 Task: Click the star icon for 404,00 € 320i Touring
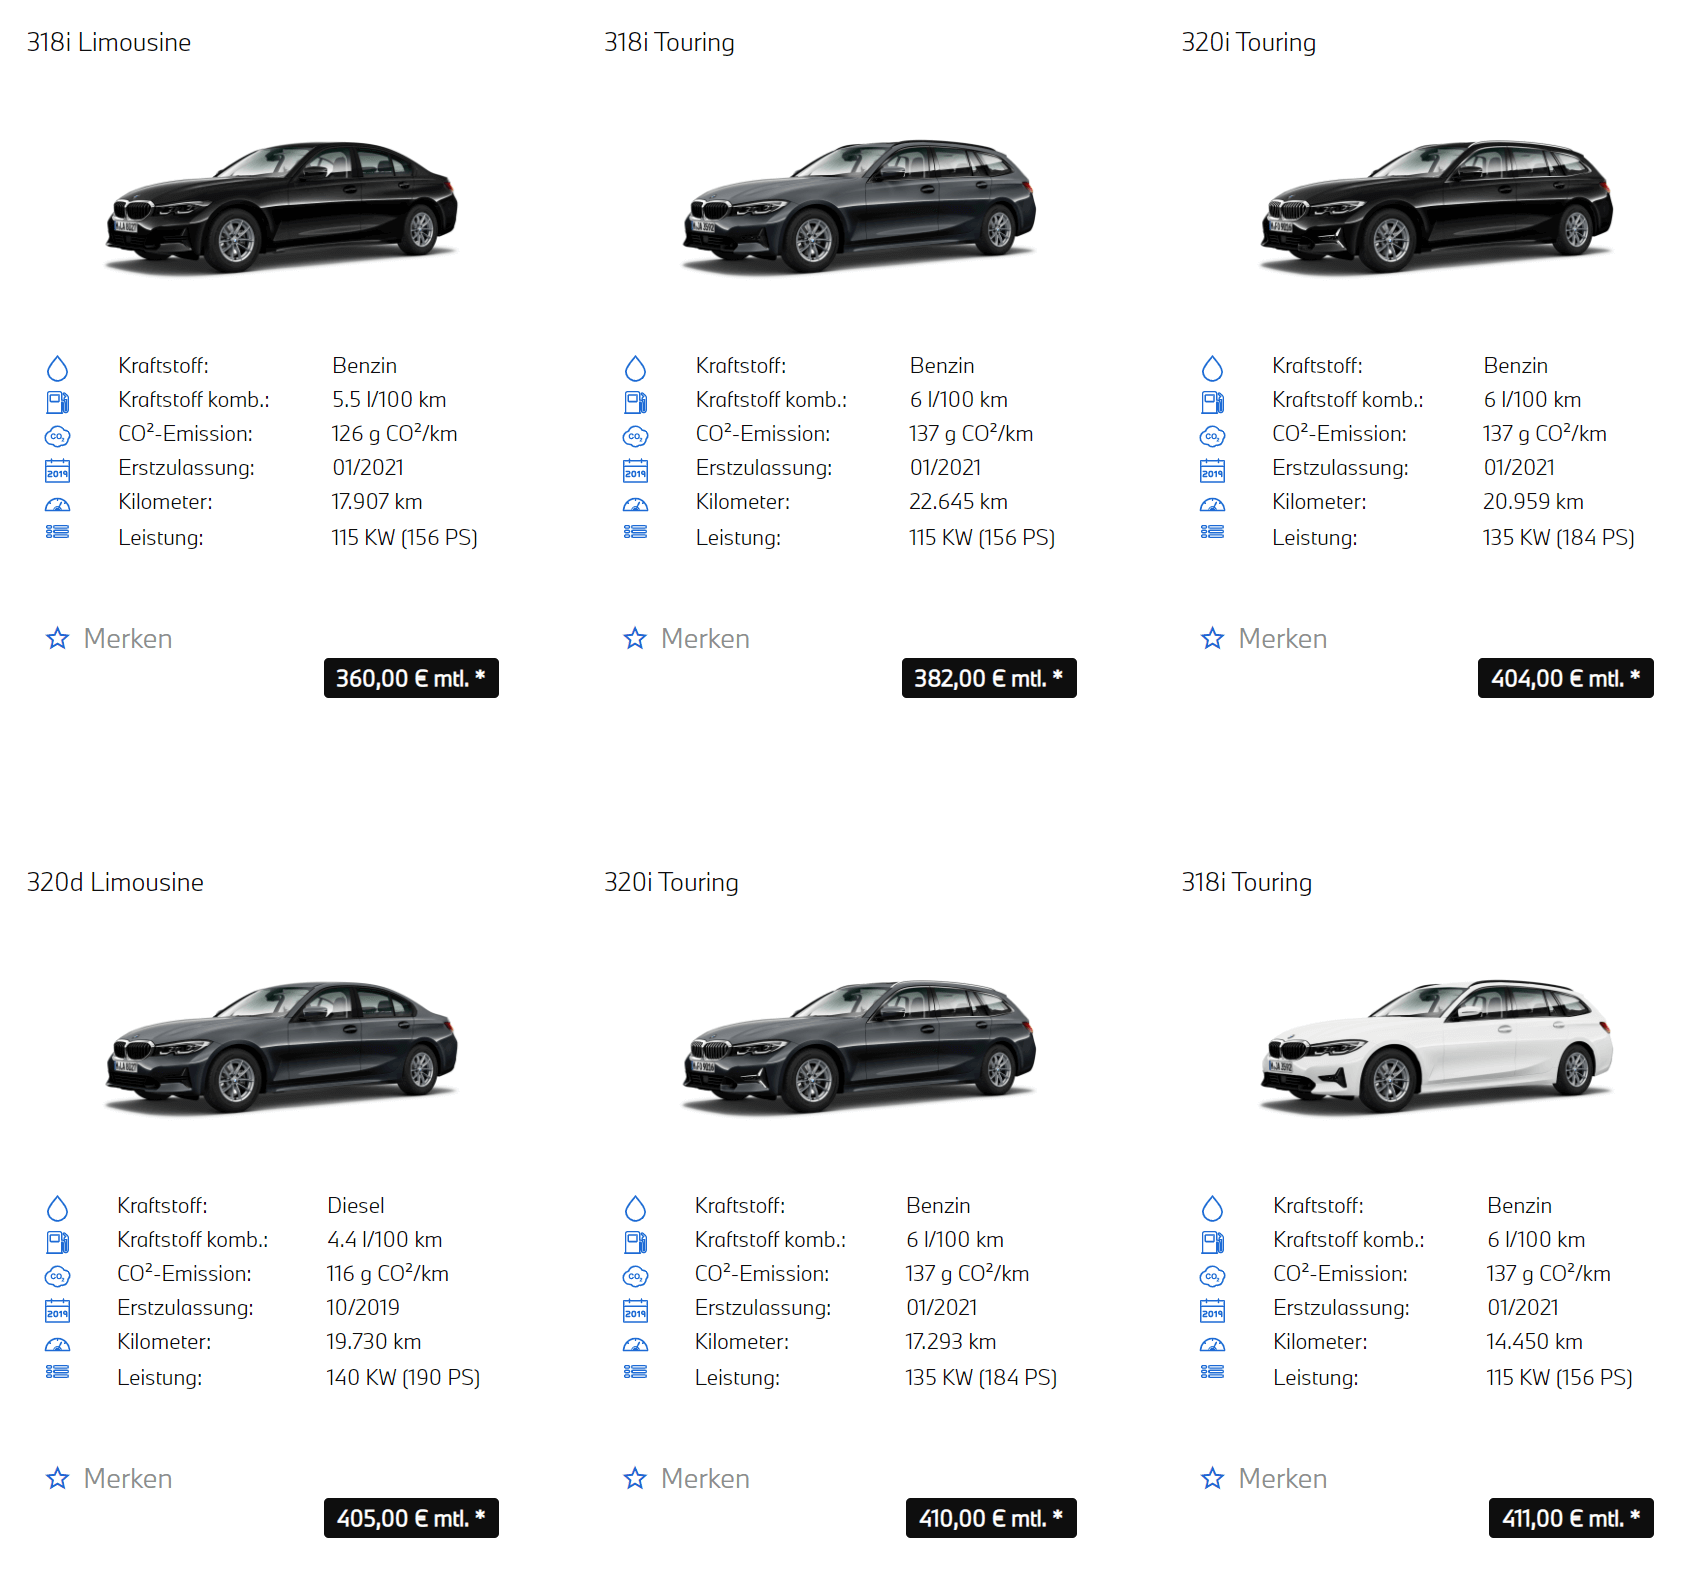pos(1212,638)
